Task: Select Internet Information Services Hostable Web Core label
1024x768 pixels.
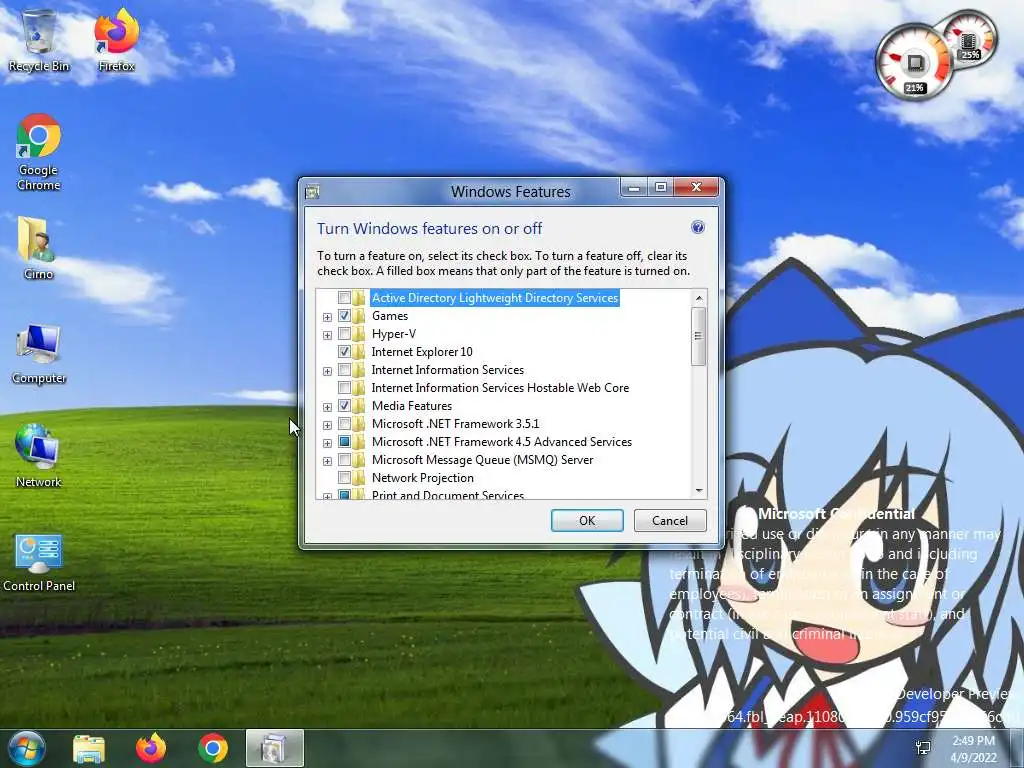Action: [x=500, y=388]
